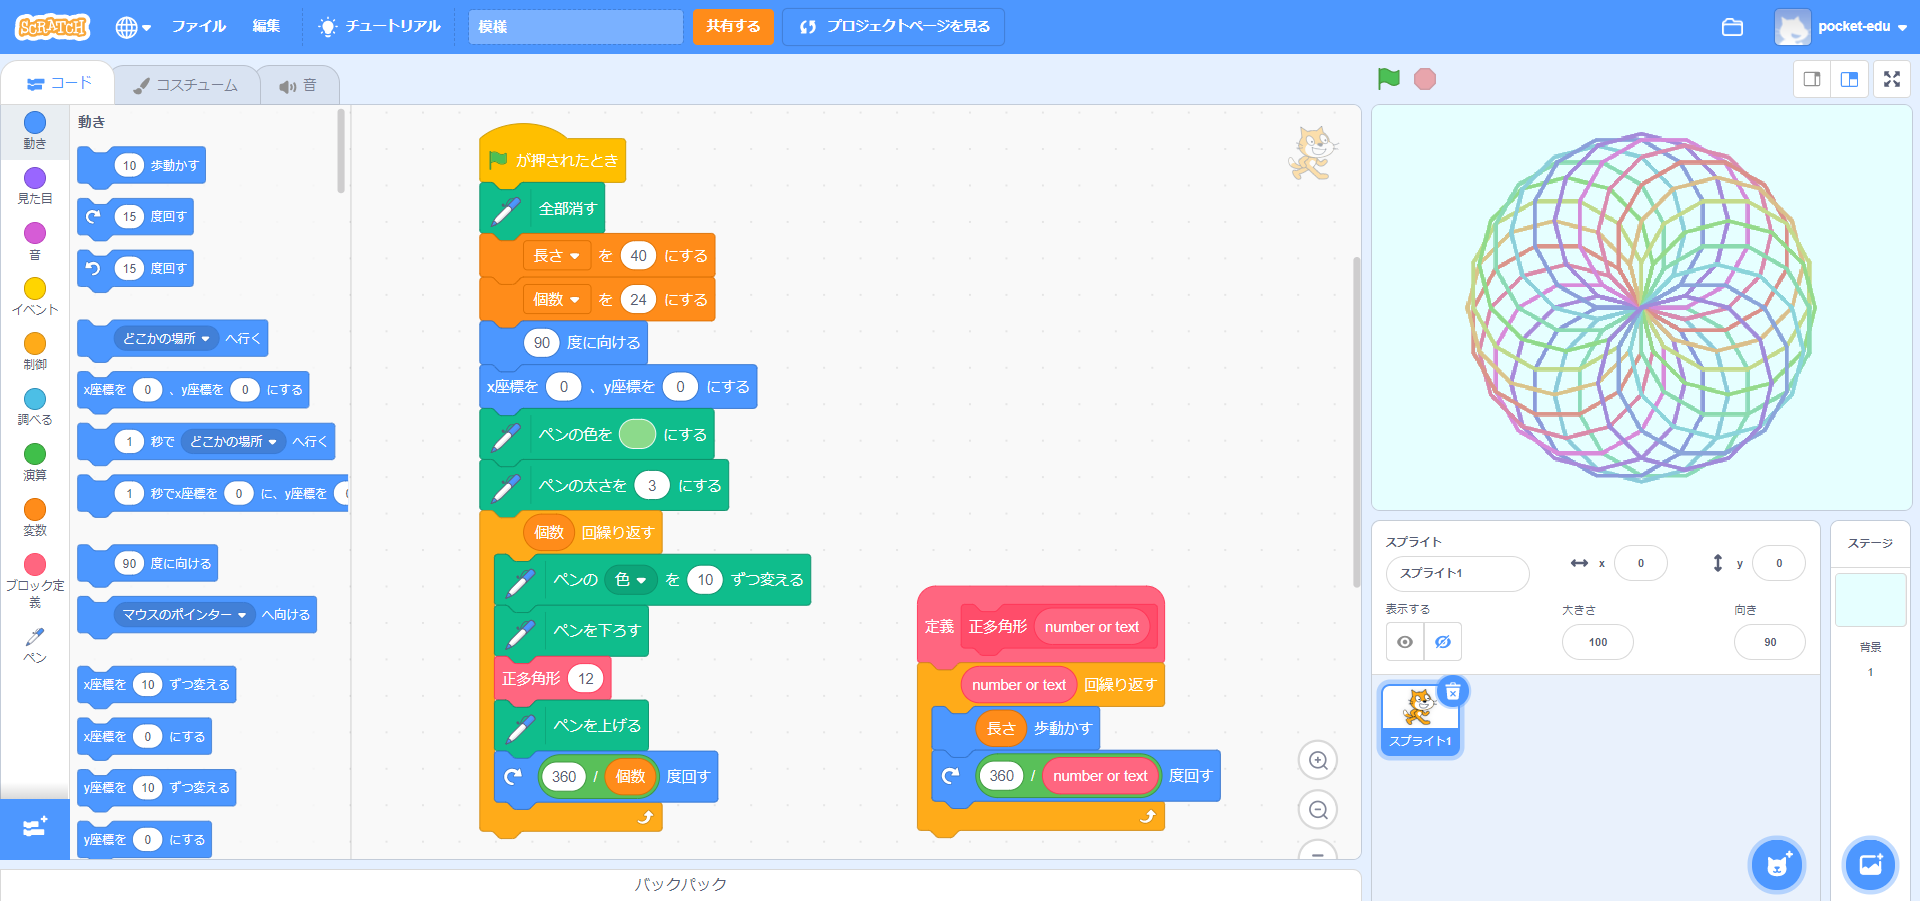1920x901 pixels.
Task: Open the add extension button
Action: (35, 828)
